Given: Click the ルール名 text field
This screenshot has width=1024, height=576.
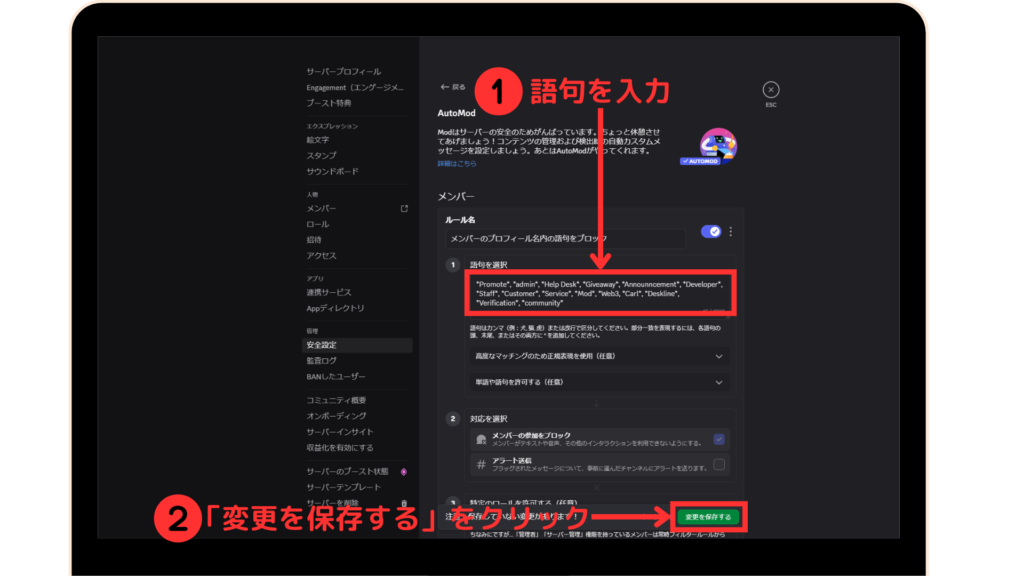Looking at the screenshot, I should pyautogui.click(x=566, y=238).
